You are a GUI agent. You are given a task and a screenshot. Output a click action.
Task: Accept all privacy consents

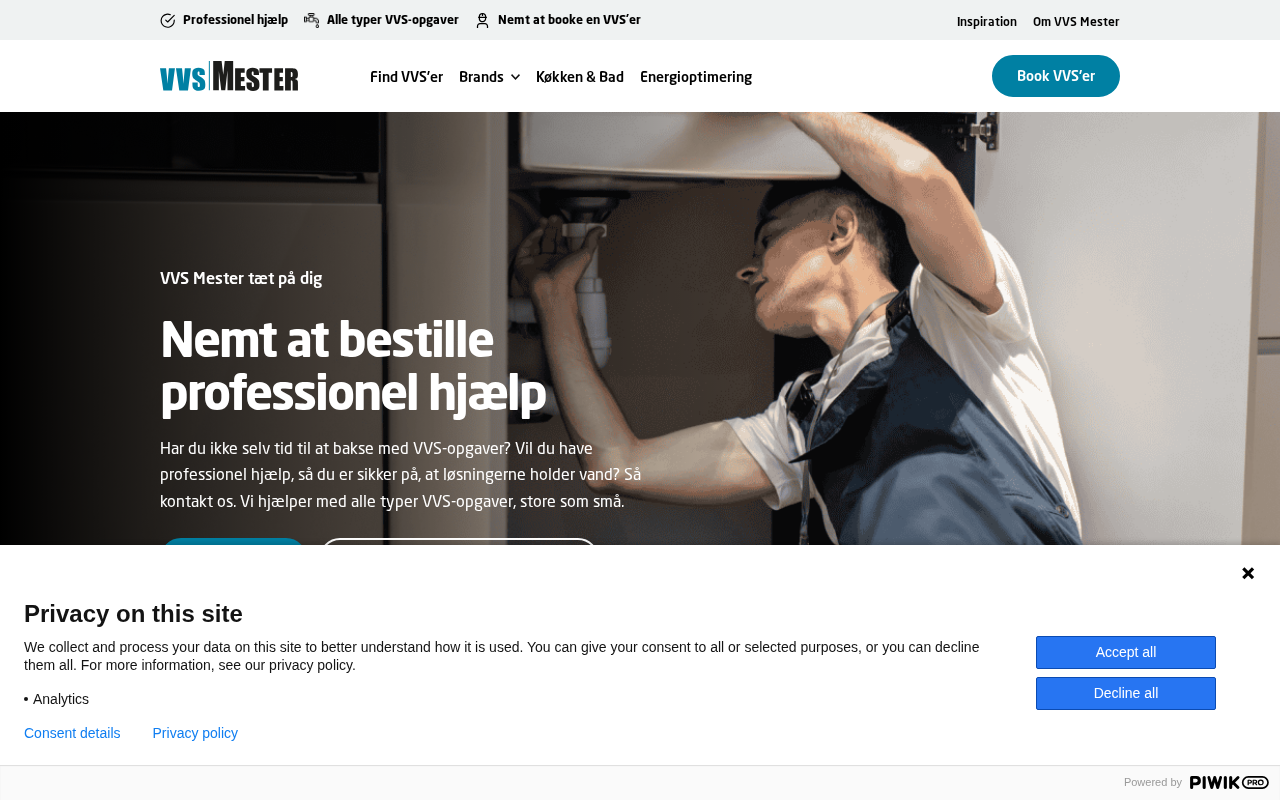tap(1126, 652)
